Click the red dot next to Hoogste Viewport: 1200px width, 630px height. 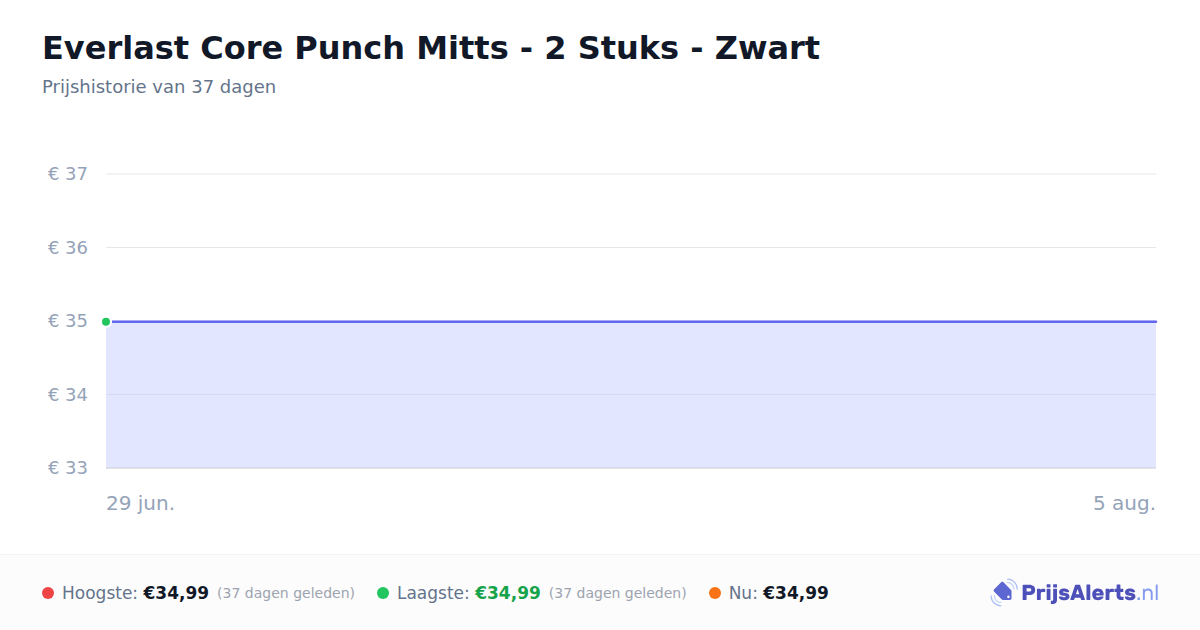(x=48, y=593)
